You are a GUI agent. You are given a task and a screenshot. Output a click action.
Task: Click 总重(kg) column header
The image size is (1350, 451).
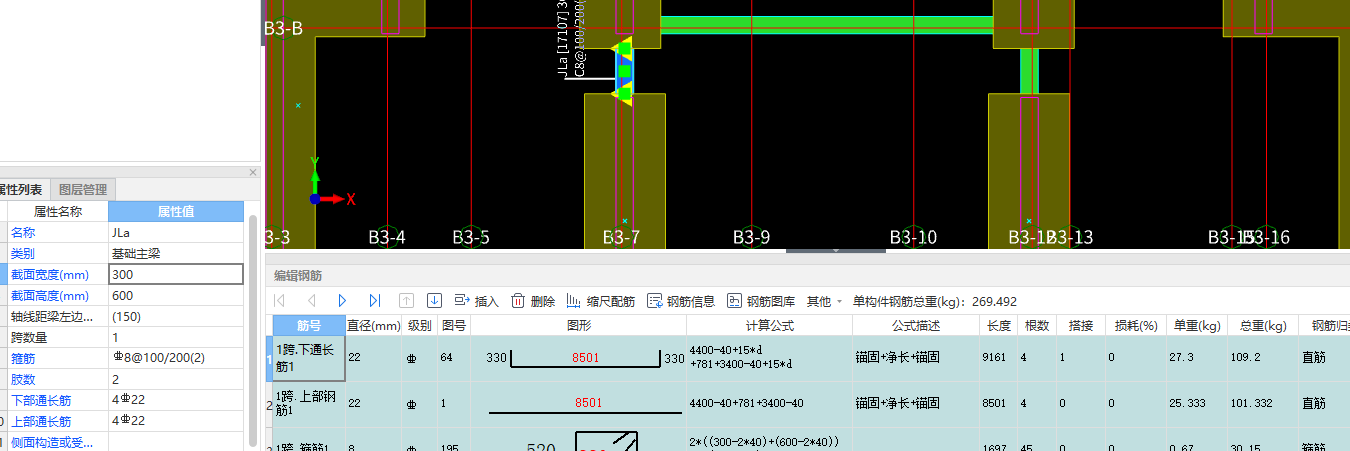(1262, 325)
